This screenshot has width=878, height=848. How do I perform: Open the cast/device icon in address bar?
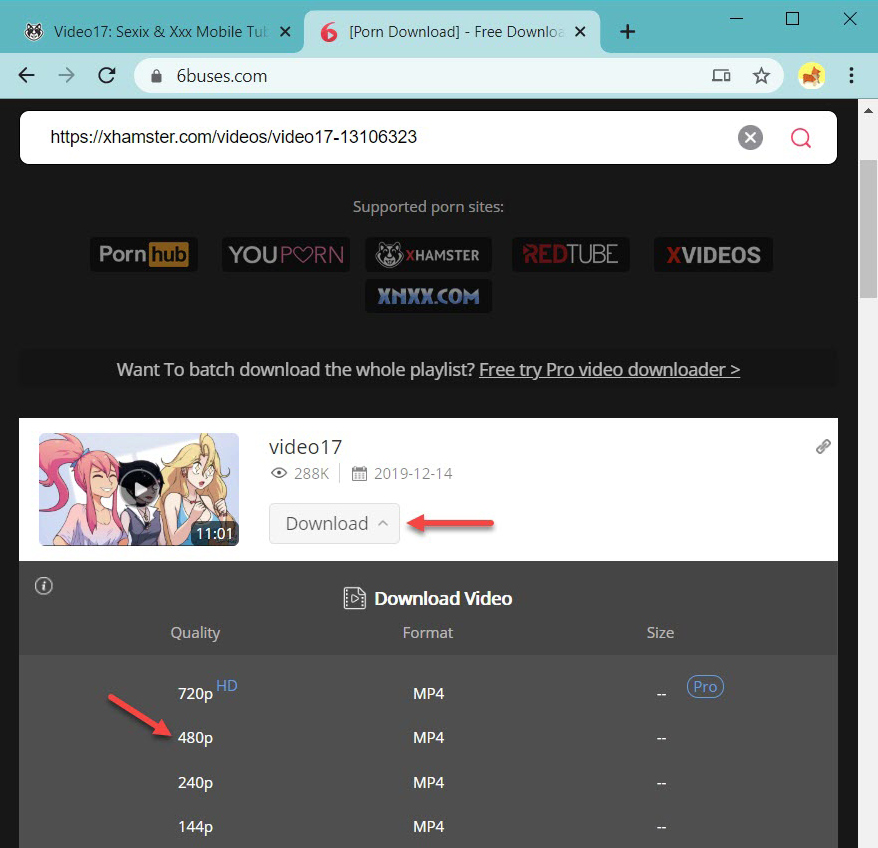[x=721, y=75]
